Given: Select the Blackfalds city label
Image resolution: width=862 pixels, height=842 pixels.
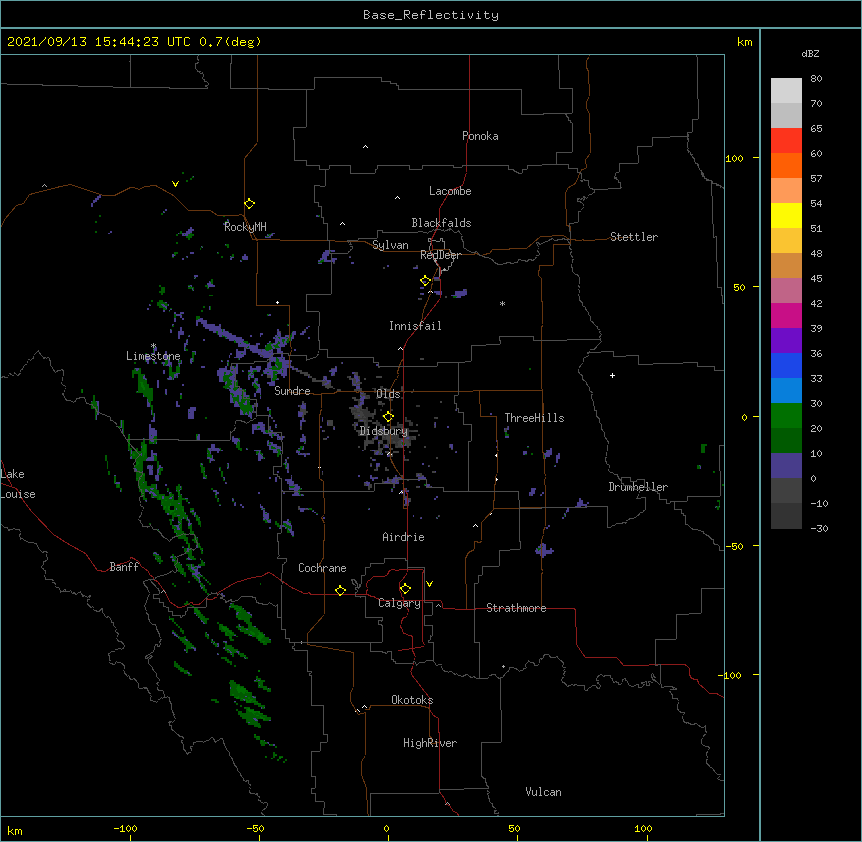Looking at the screenshot, I should click(x=441, y=223).
